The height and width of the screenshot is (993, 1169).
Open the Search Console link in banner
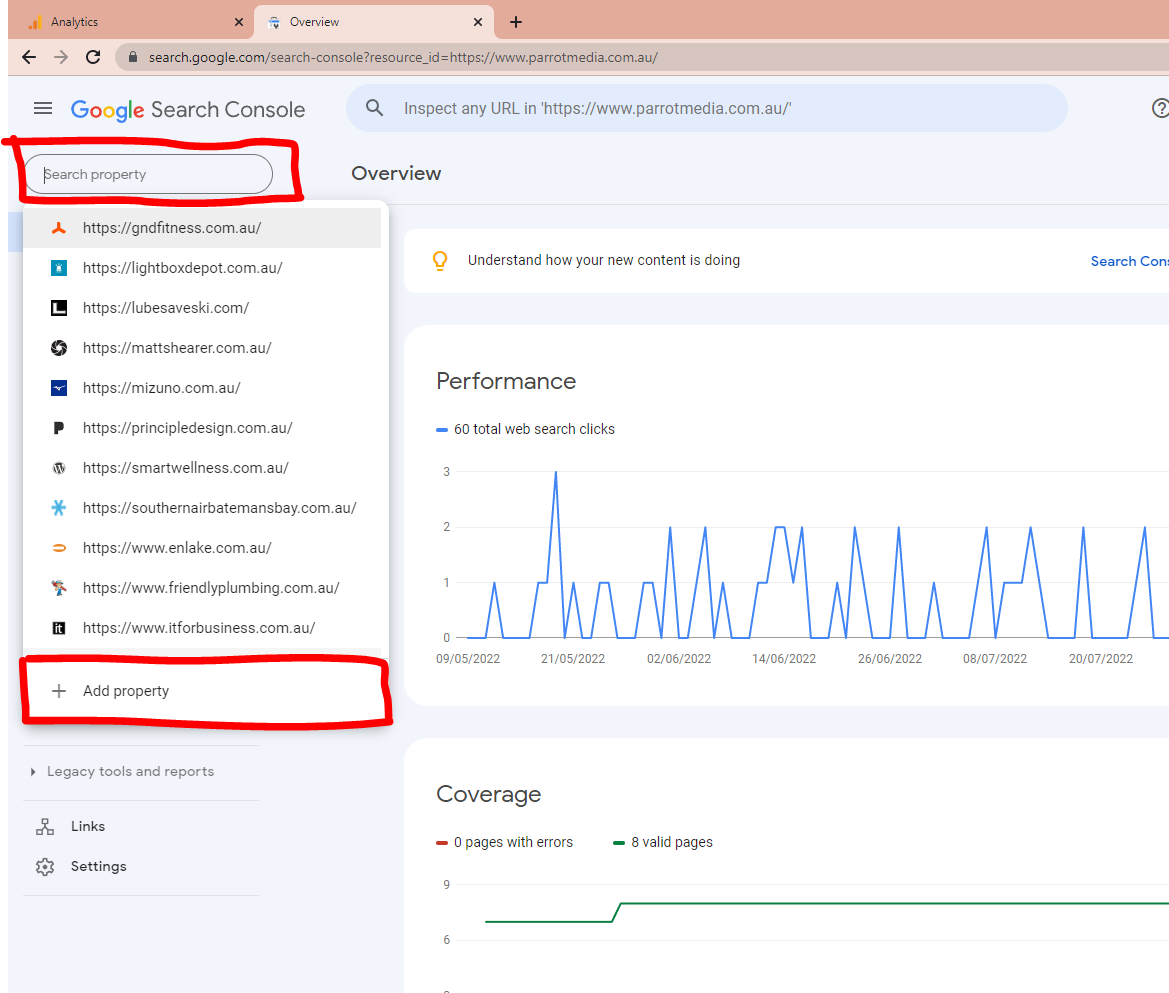1129,261
